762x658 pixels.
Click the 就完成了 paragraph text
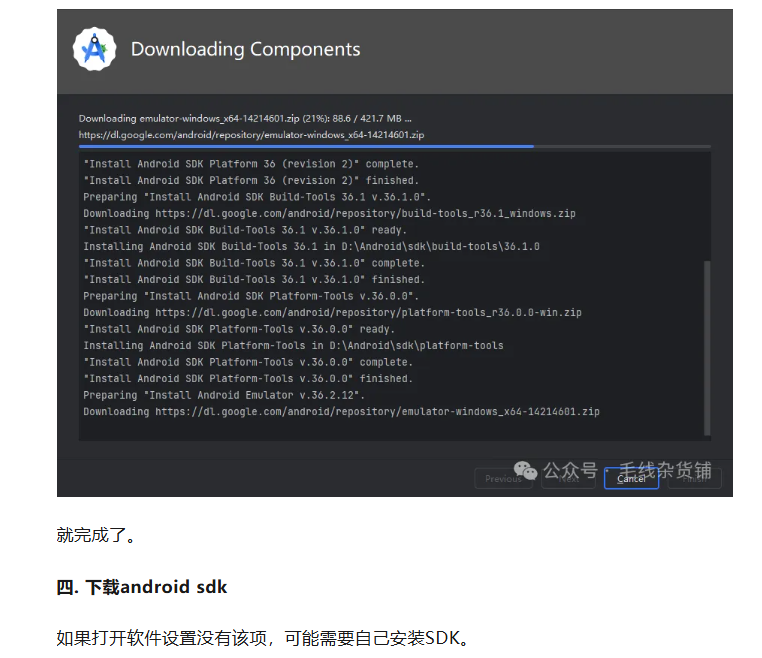pos(96,535)
